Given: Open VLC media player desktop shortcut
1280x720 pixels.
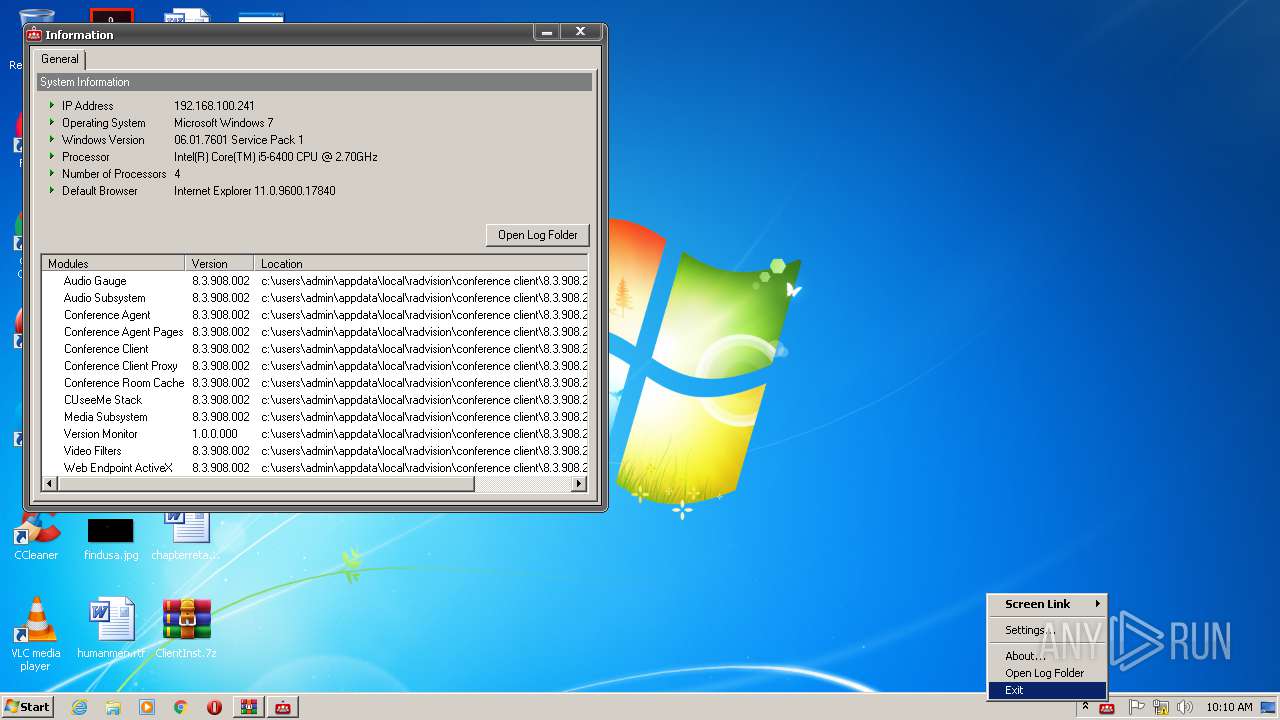Looking at the screenshot, I should tap(36, 633).
